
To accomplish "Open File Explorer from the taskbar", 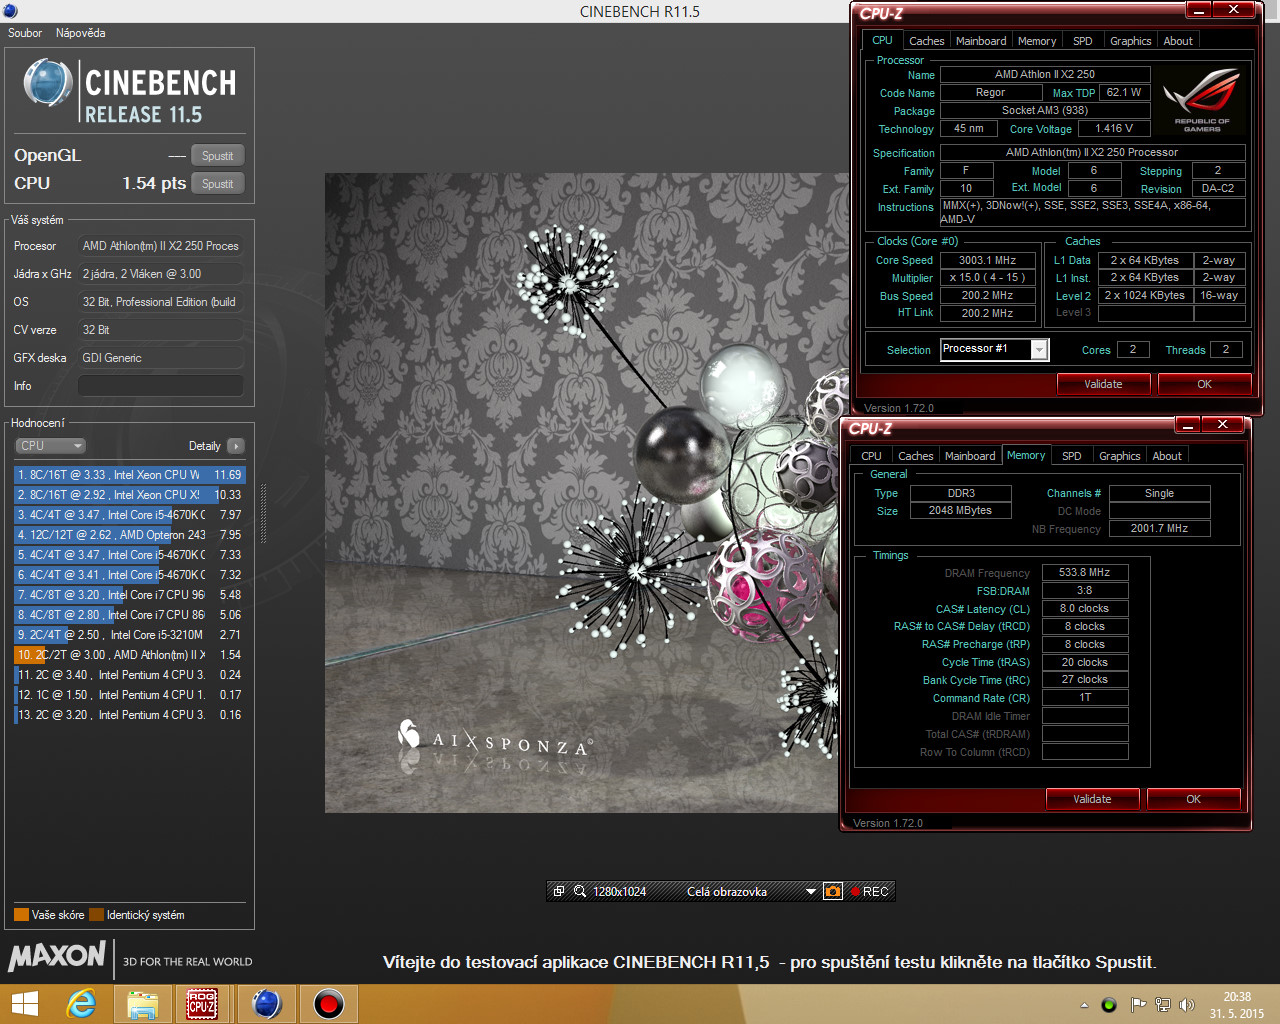I will point(142,1004).
